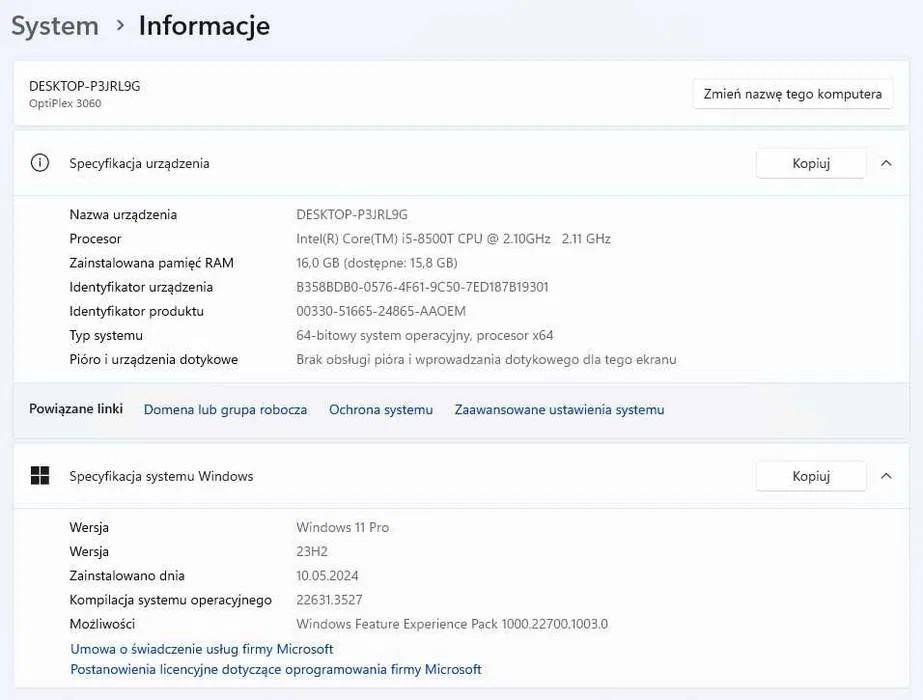This screenshot has width=923, height=700.
Task: Open Zaawansowane ustawienia systemu link
Action: pos(559,410)
